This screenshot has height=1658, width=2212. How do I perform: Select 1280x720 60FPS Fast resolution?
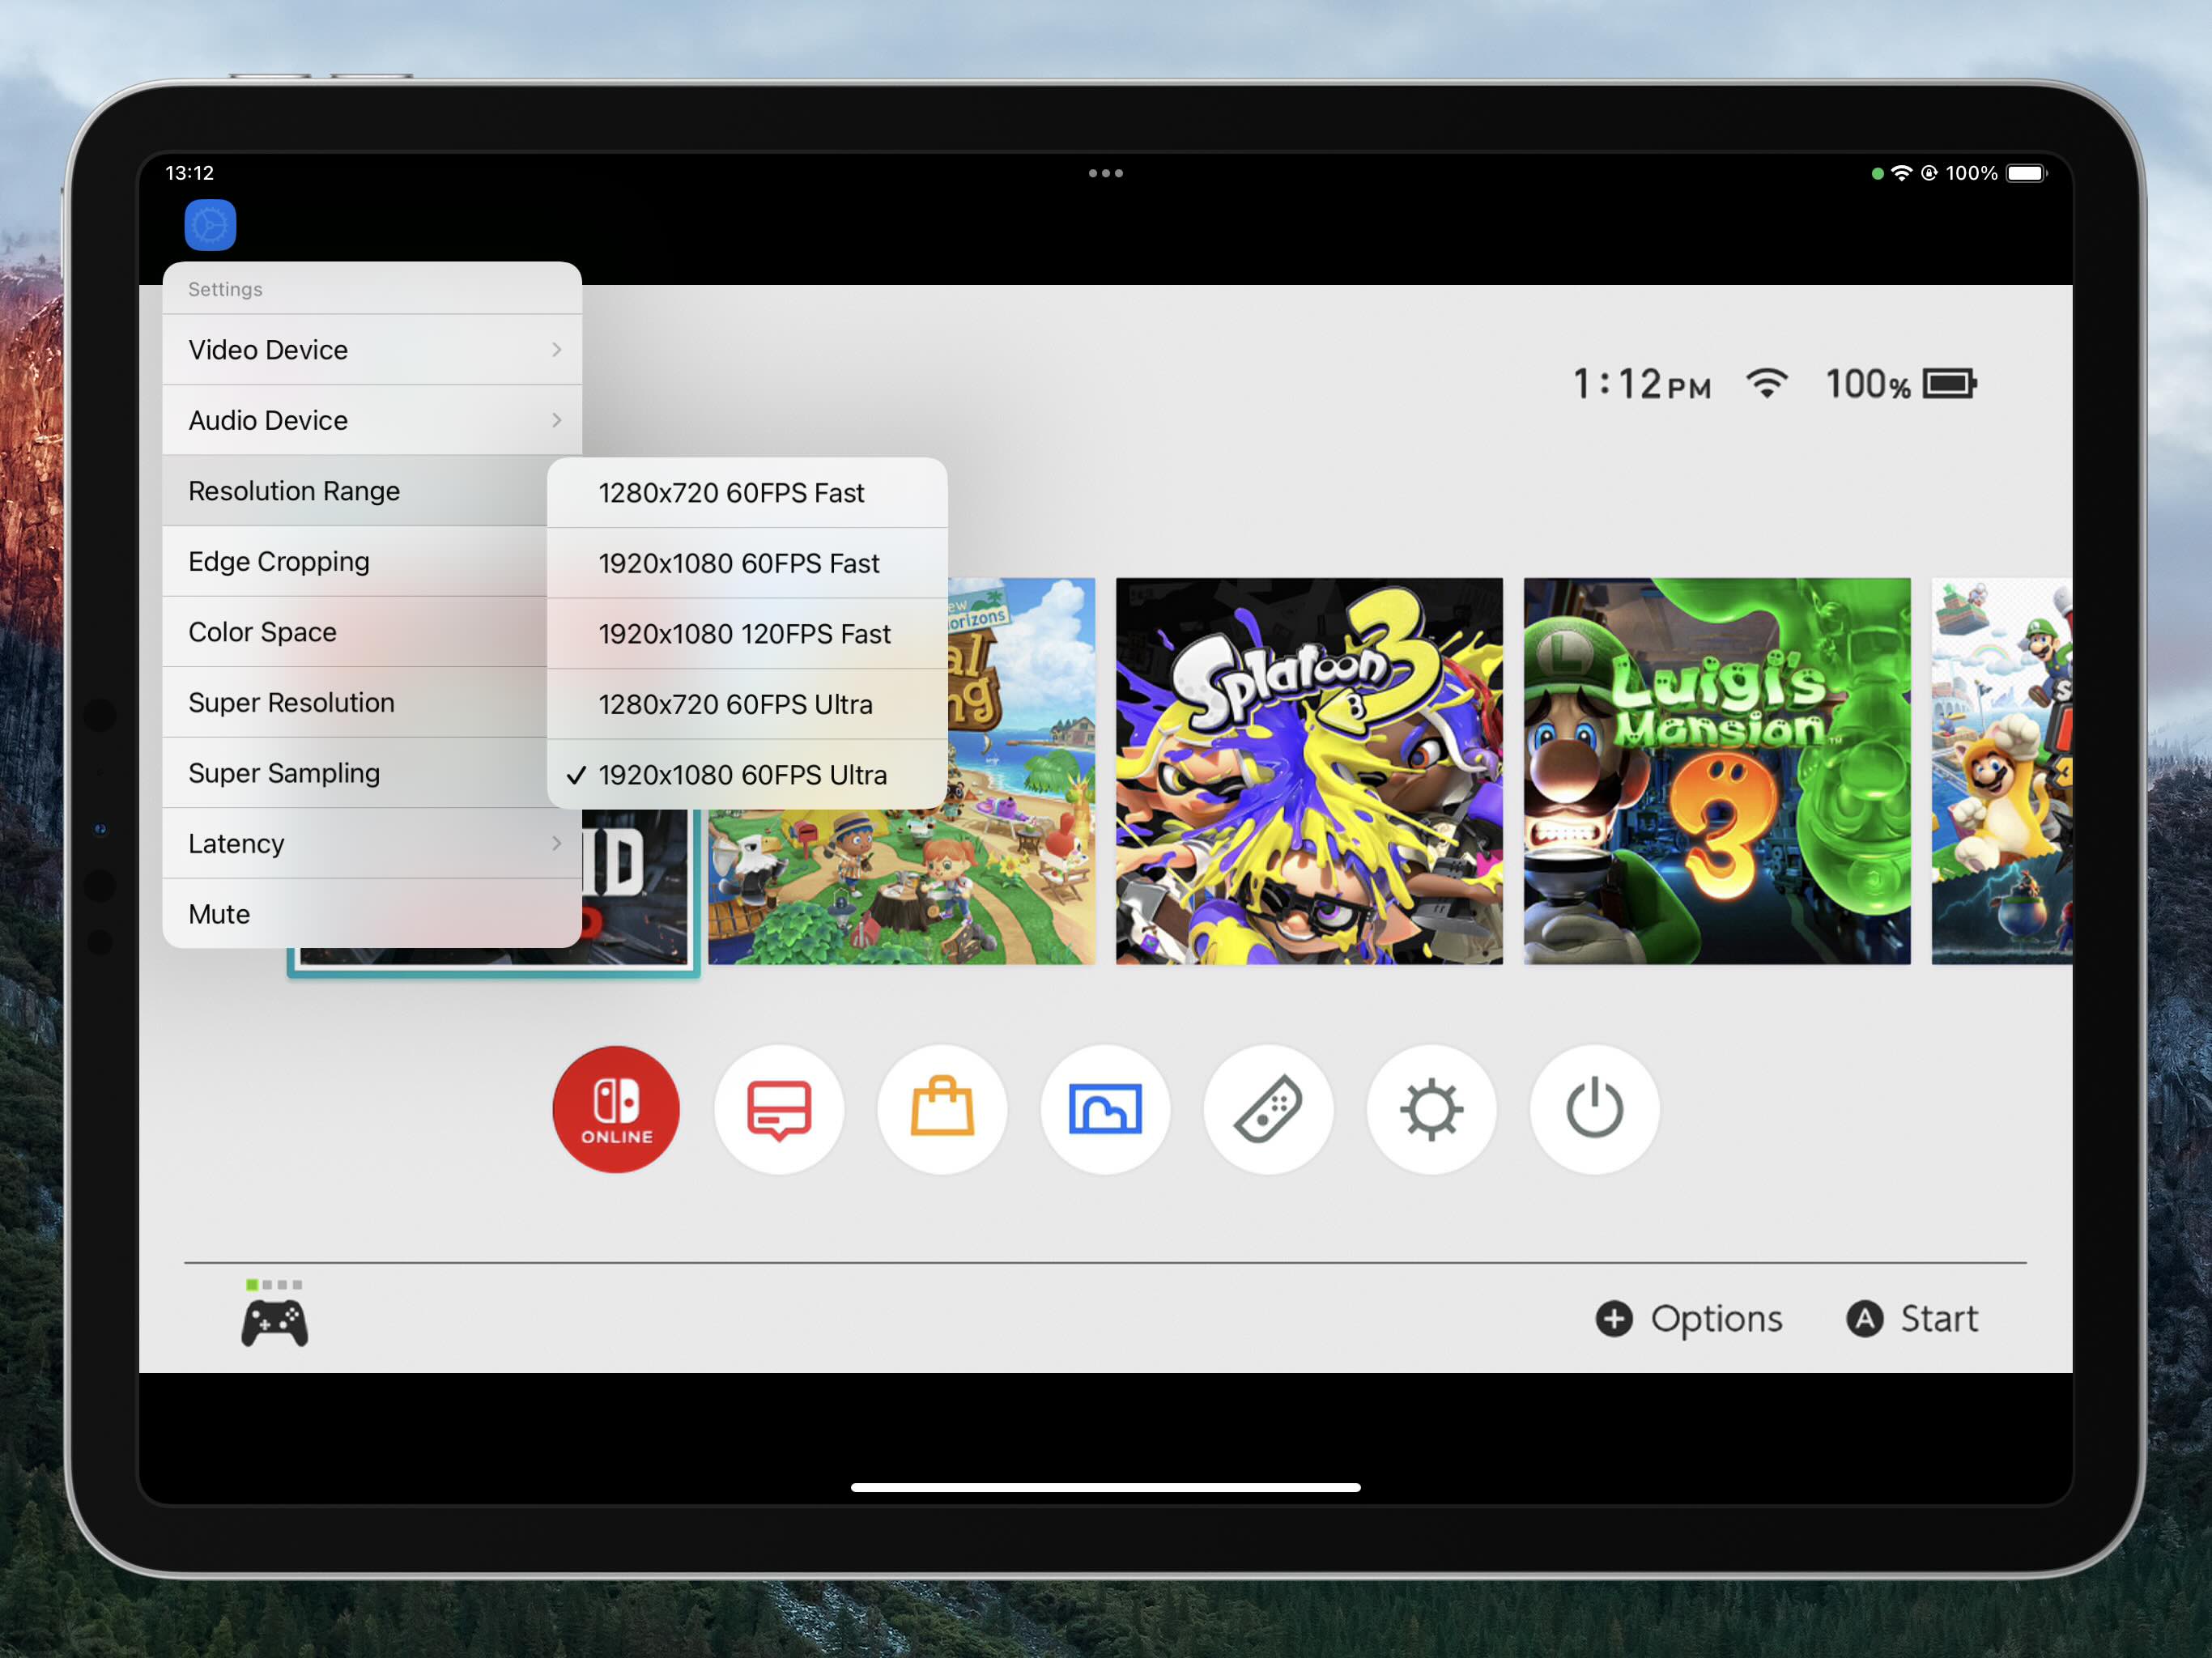pos(747,493)
